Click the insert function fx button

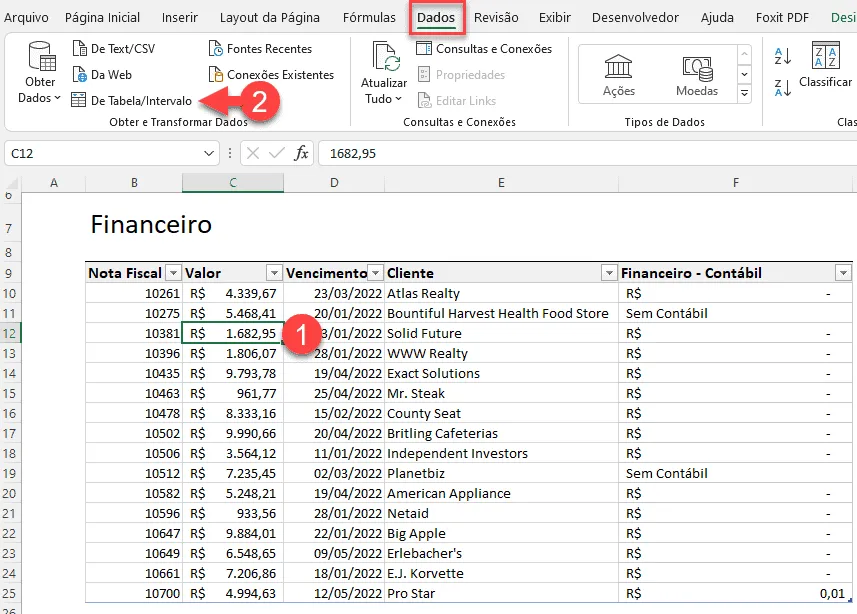tap(301, 153)
